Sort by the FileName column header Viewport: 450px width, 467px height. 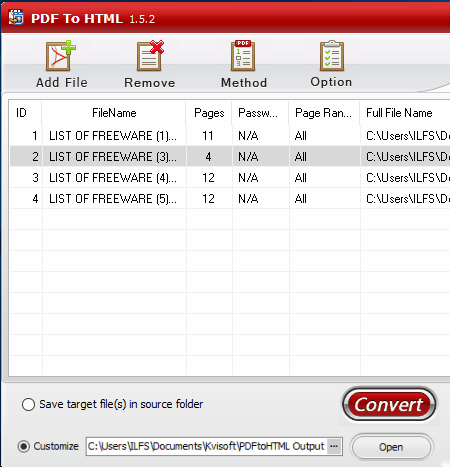click(114, 113)
